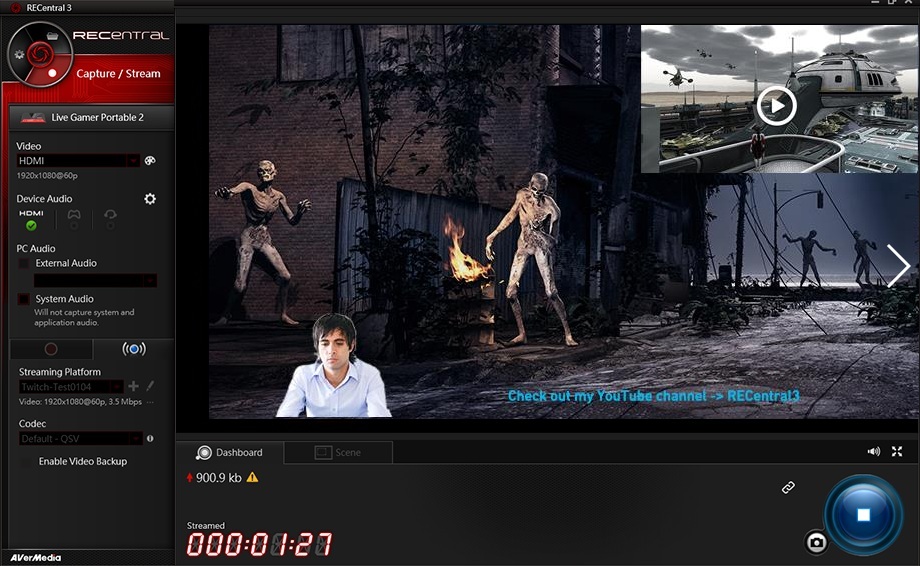Open the video color palette adjustment icon
The width and height of the screenshot is (920, 566).
150,161
